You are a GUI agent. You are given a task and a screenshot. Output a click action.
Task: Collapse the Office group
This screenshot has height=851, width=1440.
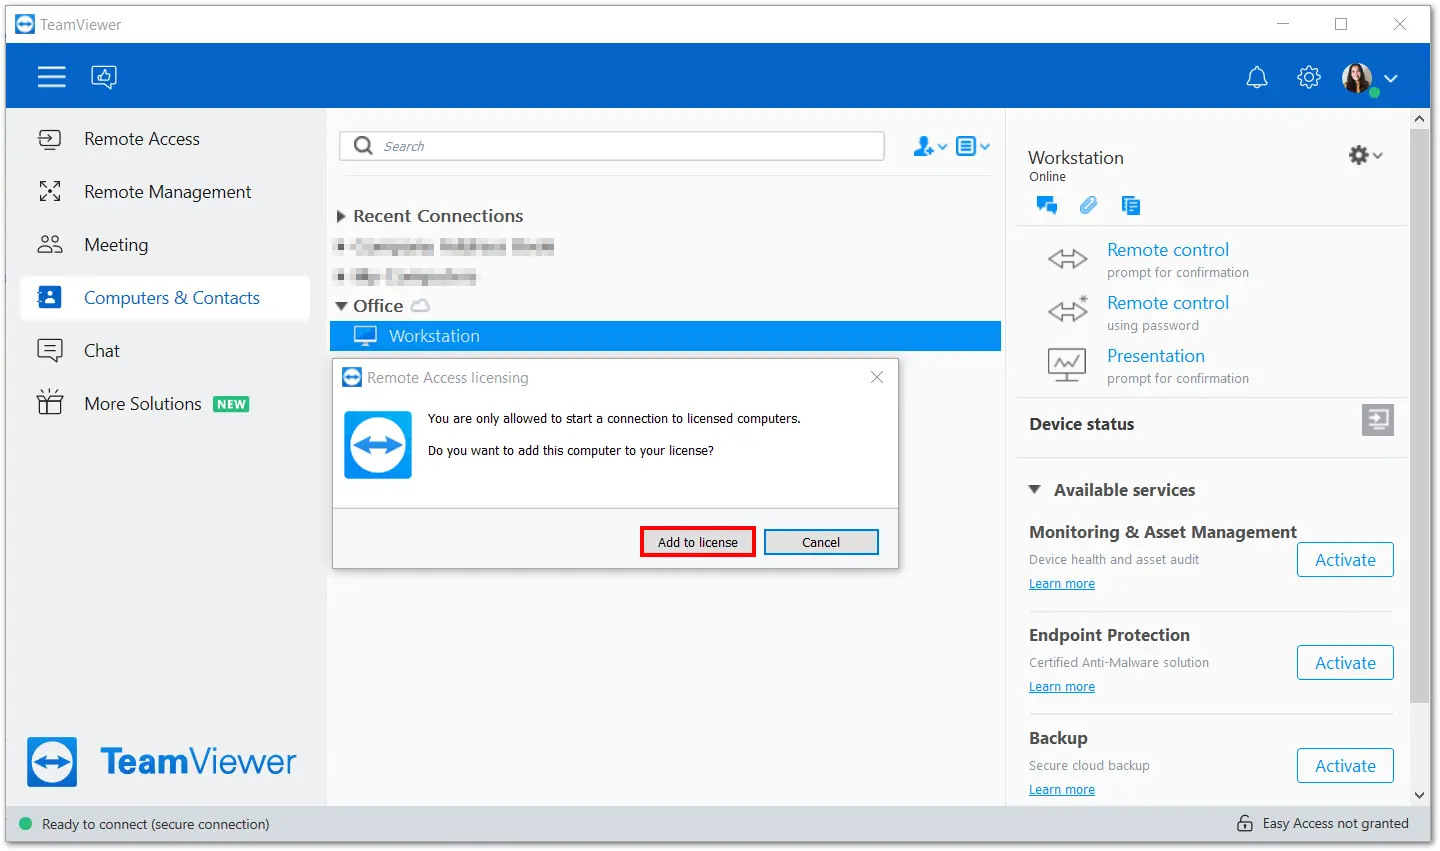pos(341,306)
